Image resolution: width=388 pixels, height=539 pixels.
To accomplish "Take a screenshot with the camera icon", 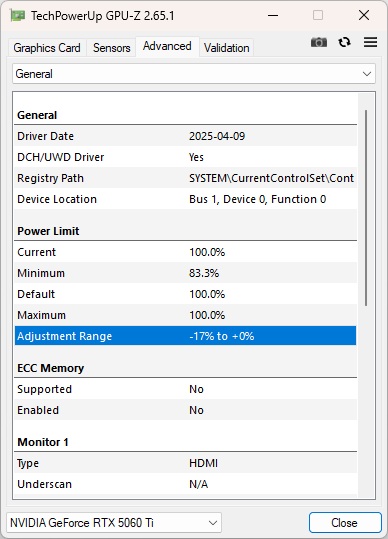I will pyautogui.click(x=319, y=42).
